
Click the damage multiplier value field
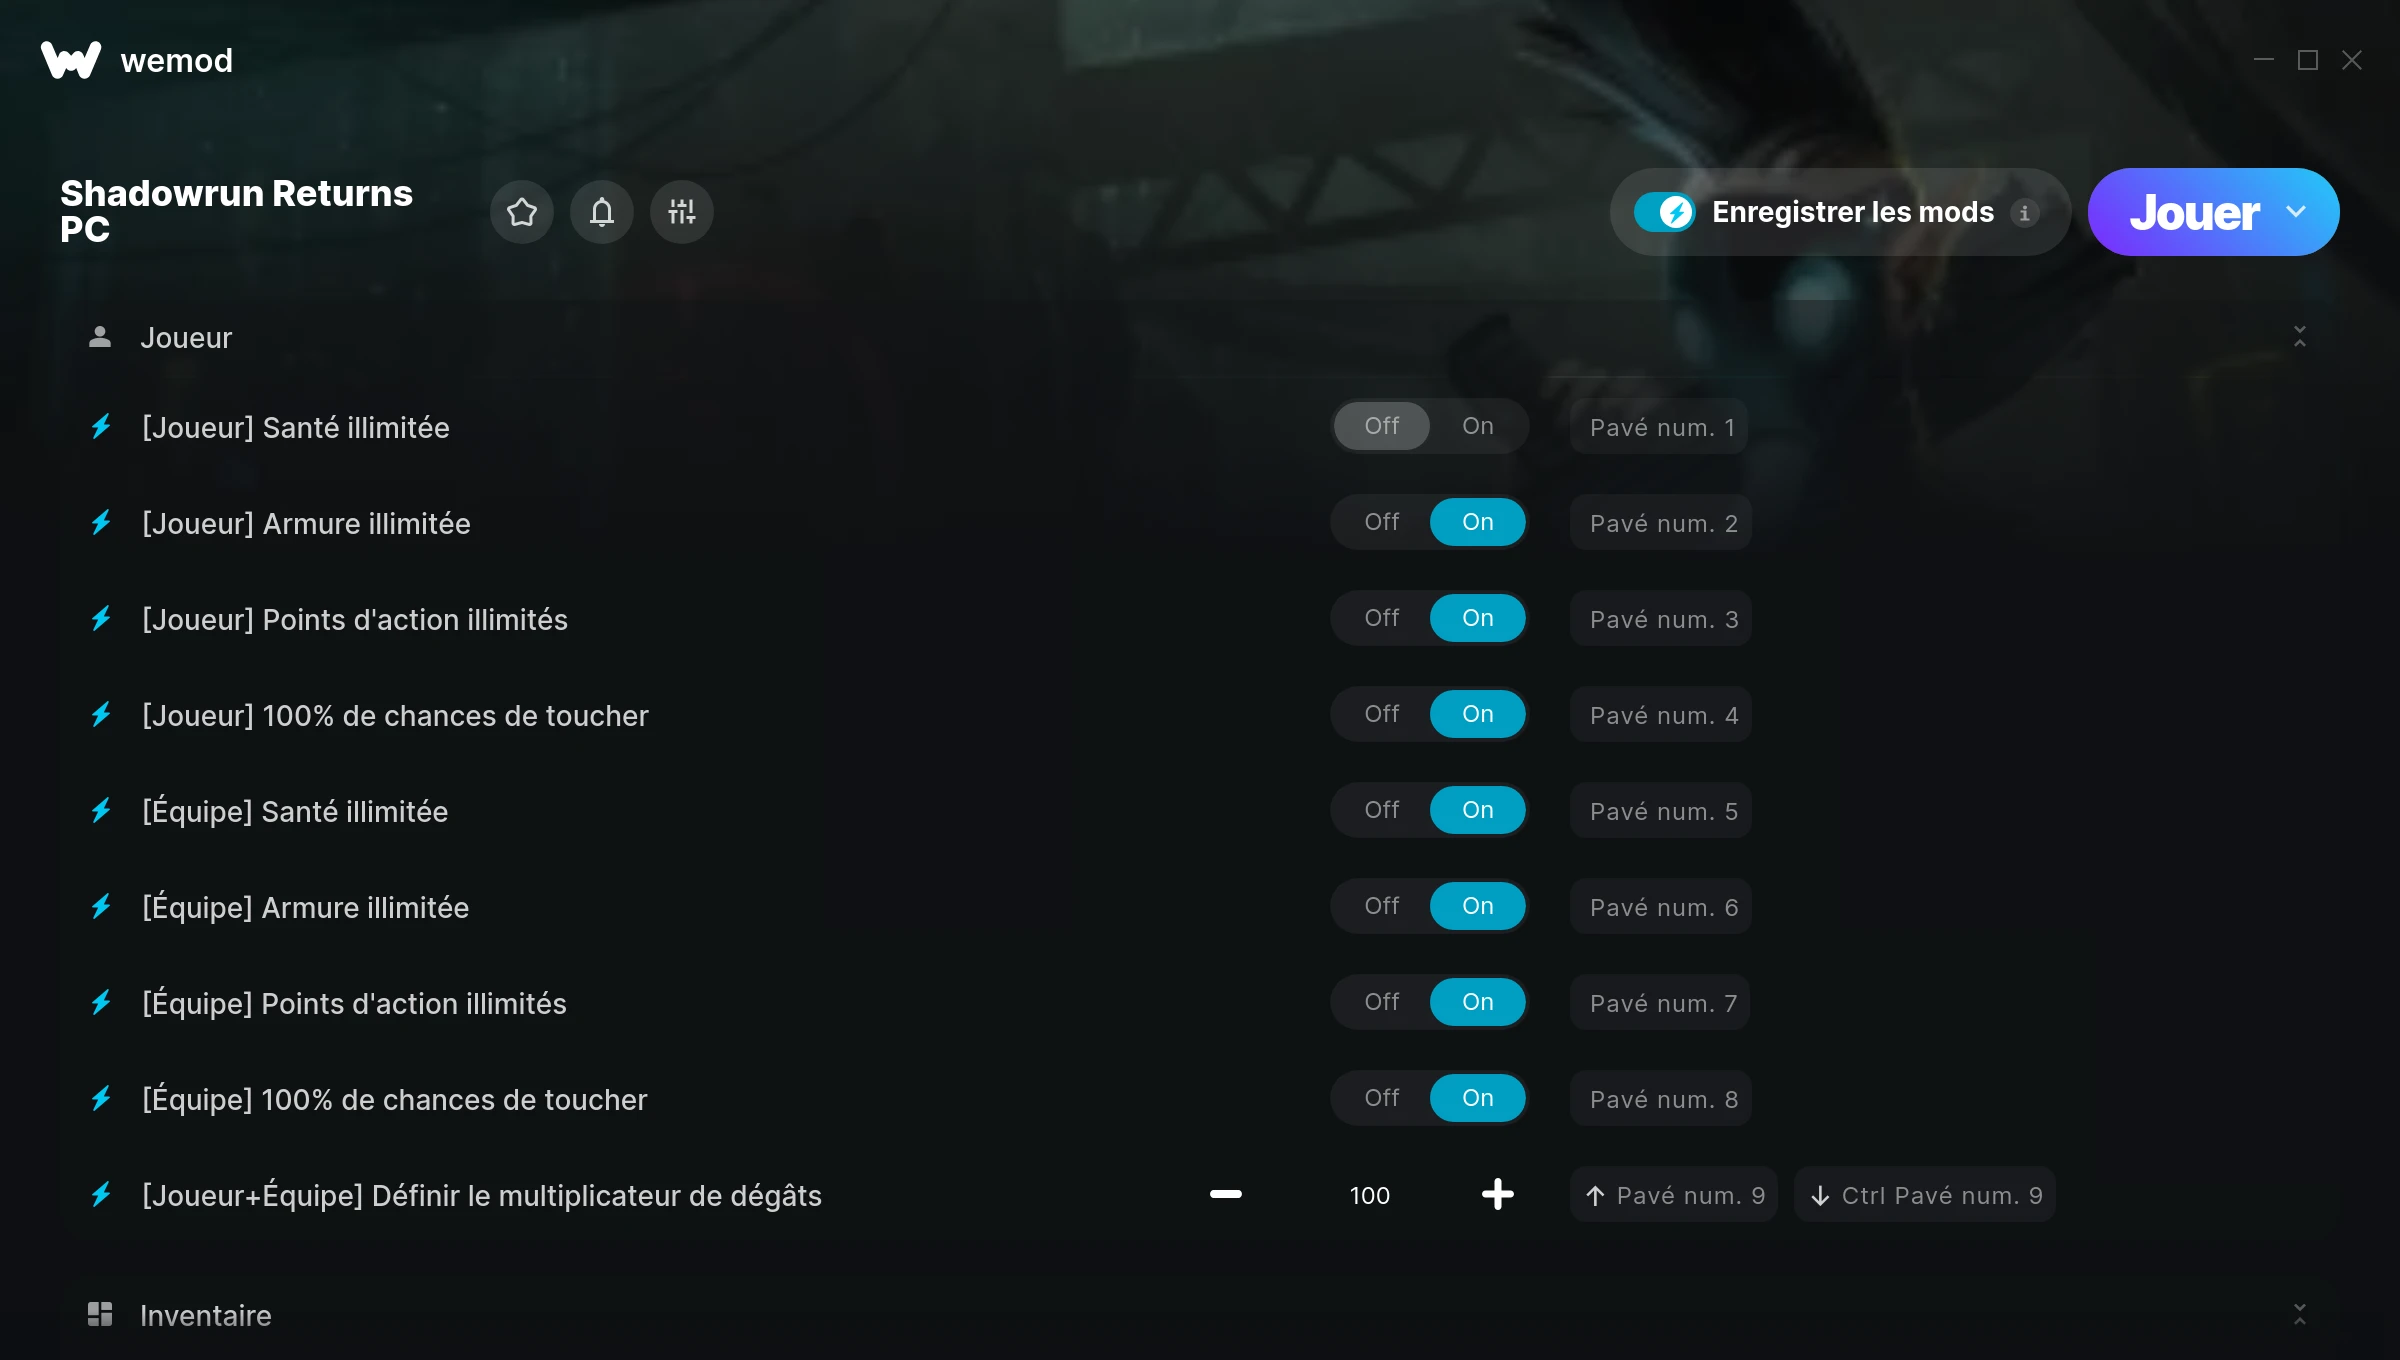click(x=1370, y=1195)
